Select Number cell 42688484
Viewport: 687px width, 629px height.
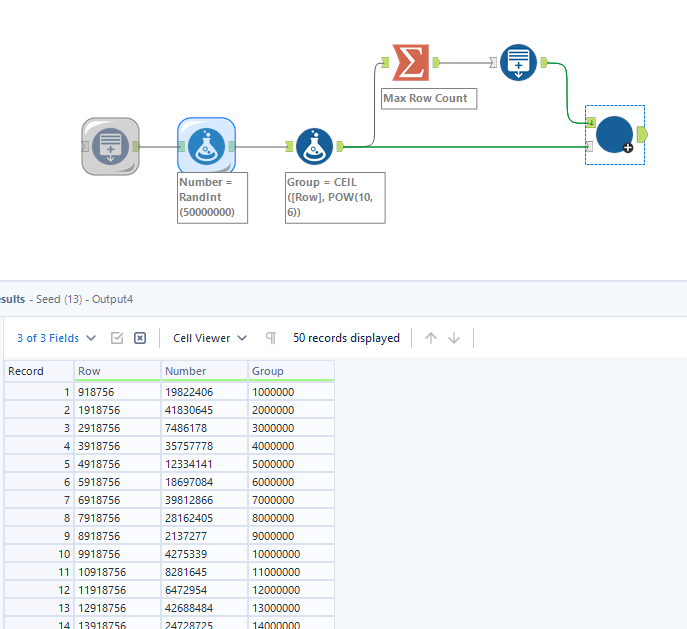[204, 608]
